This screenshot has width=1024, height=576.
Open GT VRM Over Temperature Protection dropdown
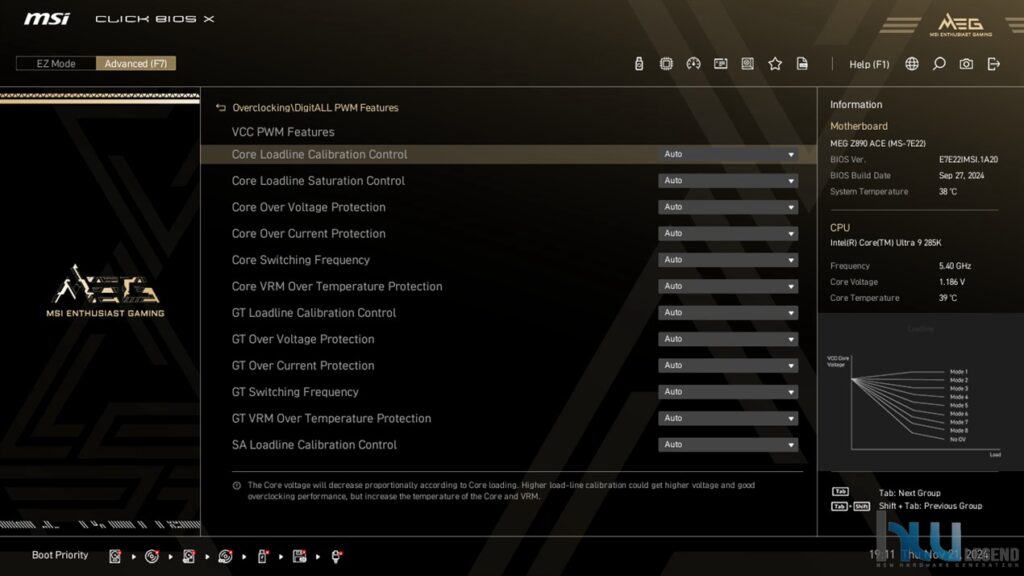pos(728,418)
